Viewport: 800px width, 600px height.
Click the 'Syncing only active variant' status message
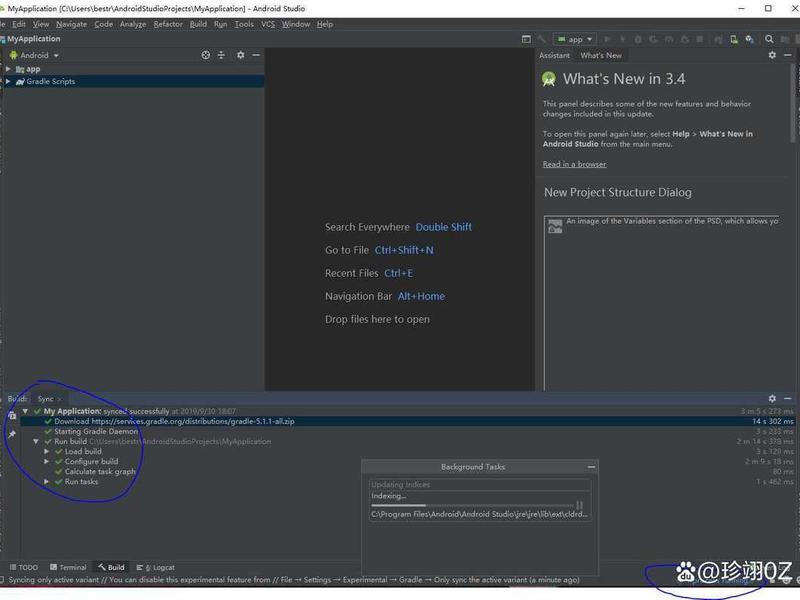[294, 580]
